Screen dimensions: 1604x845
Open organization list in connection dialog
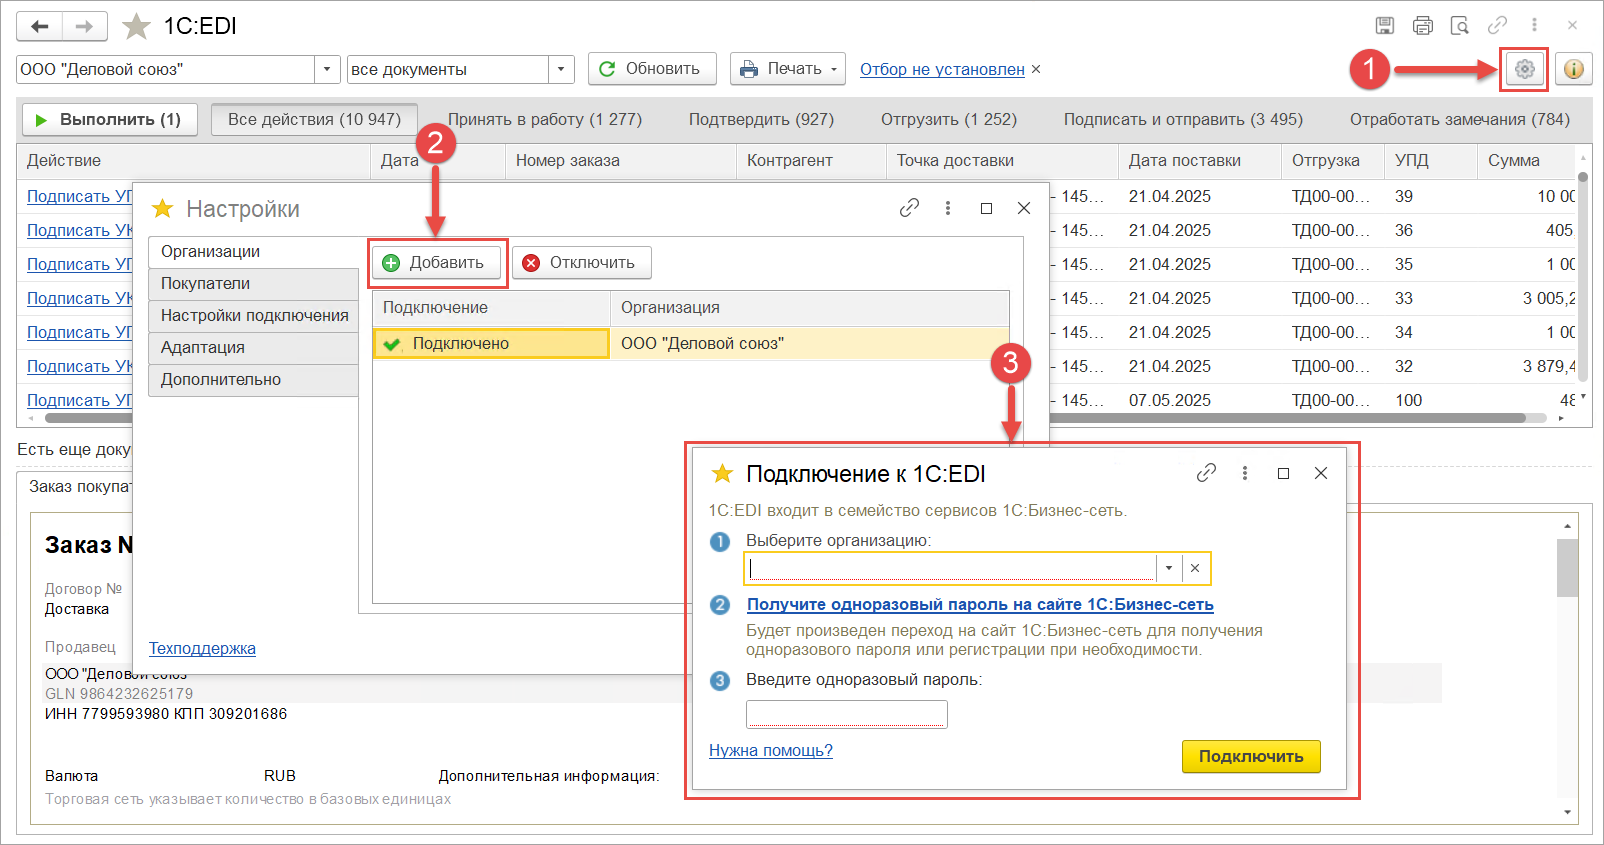click(x=1168, y=568)
